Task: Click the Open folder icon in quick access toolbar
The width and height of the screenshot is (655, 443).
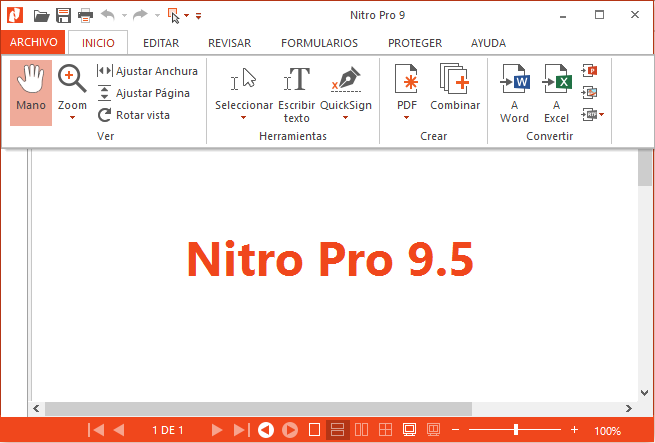Action: point(41,16)
